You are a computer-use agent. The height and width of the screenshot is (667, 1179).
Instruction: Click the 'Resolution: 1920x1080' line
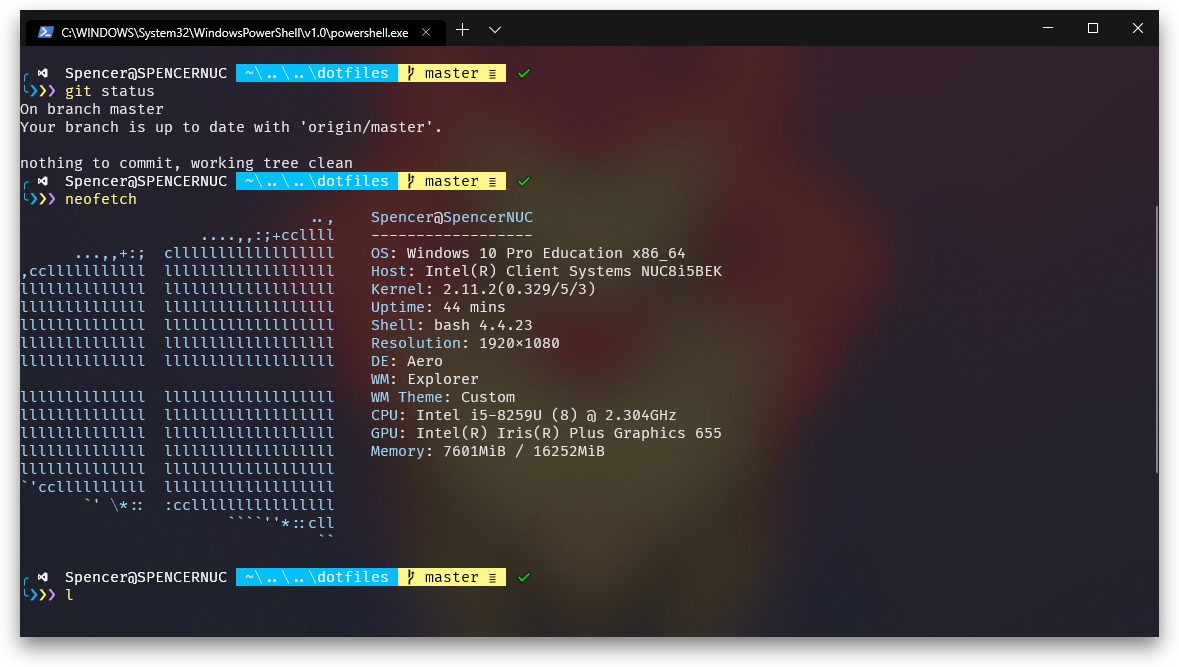pyautogui.click(x=465, y=344)
